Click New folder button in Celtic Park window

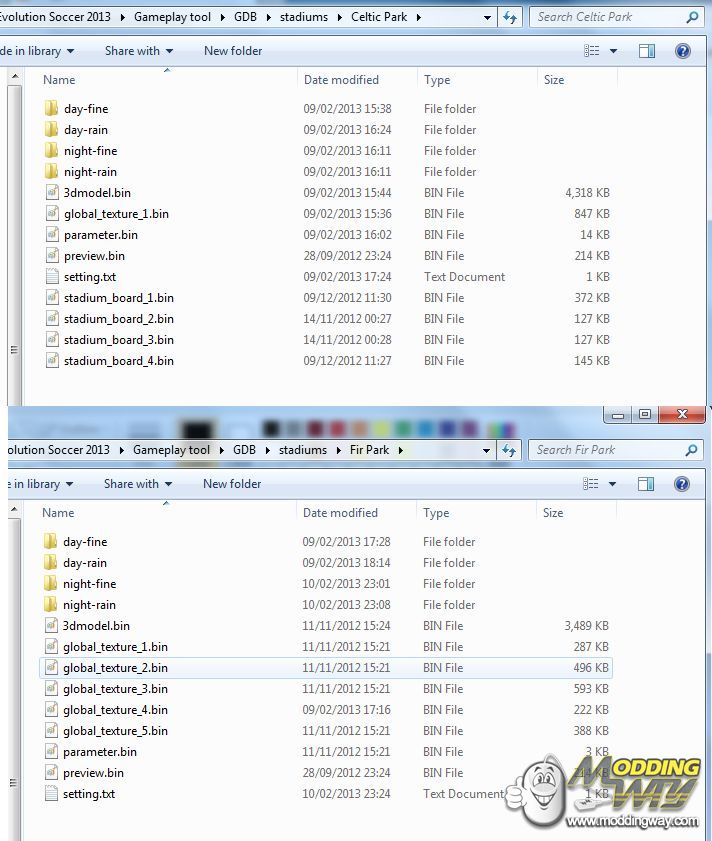point(232,51)
